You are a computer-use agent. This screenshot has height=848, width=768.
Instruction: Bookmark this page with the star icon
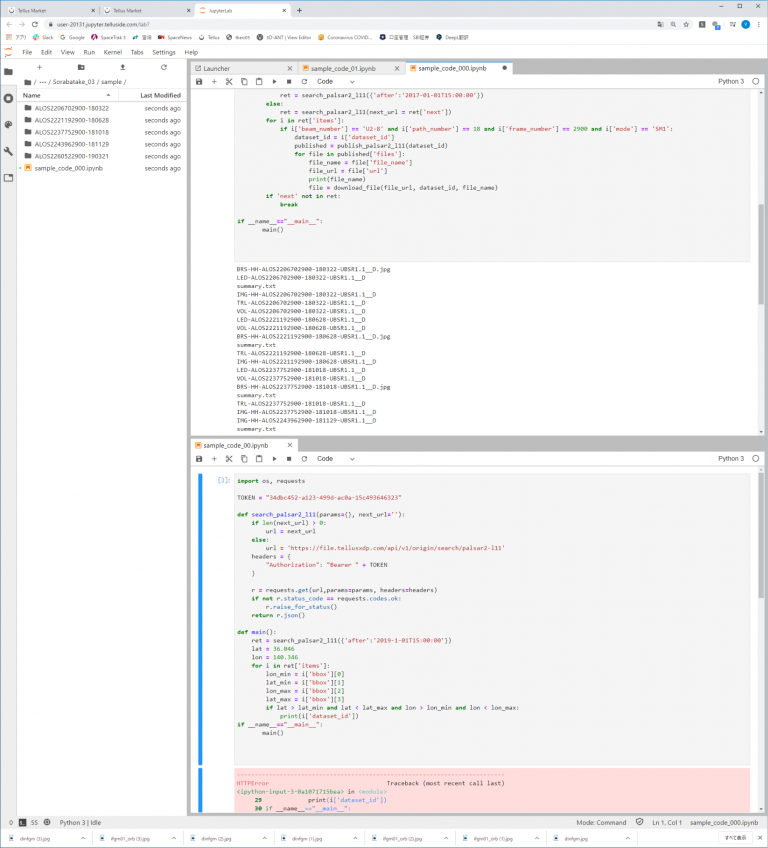point(686,24)
